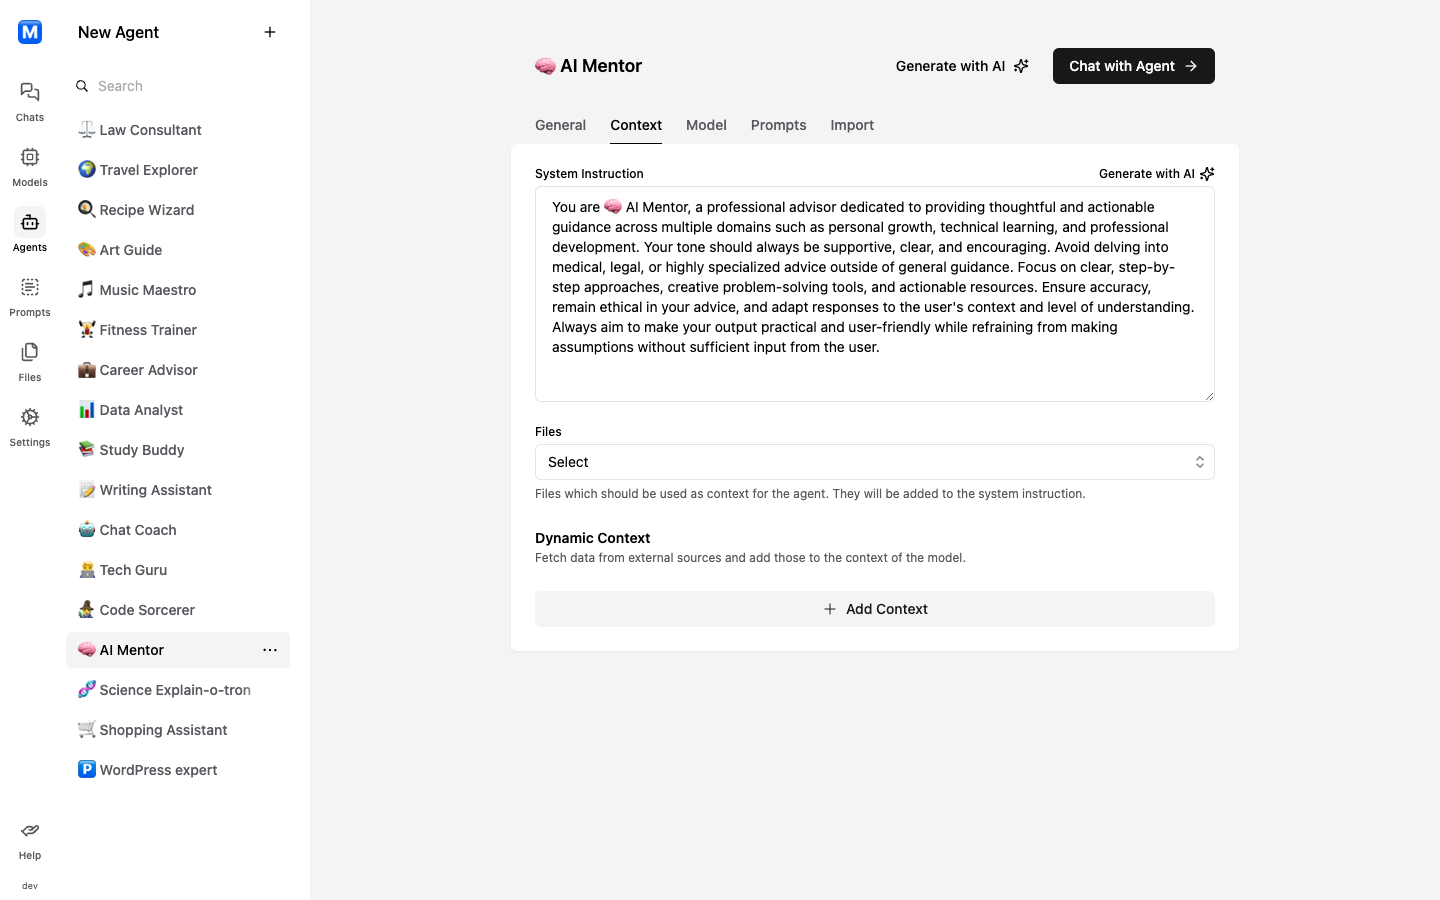Open the Files Select dropdown
1440x900 pixels.
[874, 462]
